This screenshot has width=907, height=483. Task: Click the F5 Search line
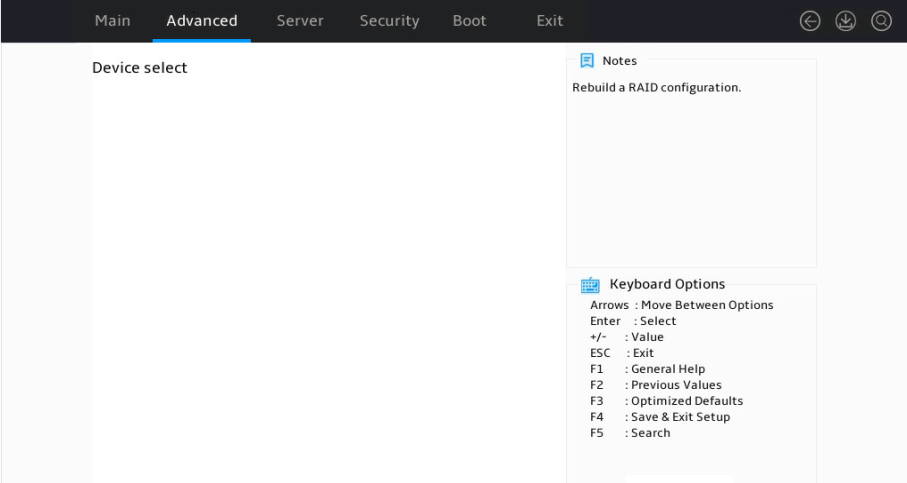[x=630, y=433]
